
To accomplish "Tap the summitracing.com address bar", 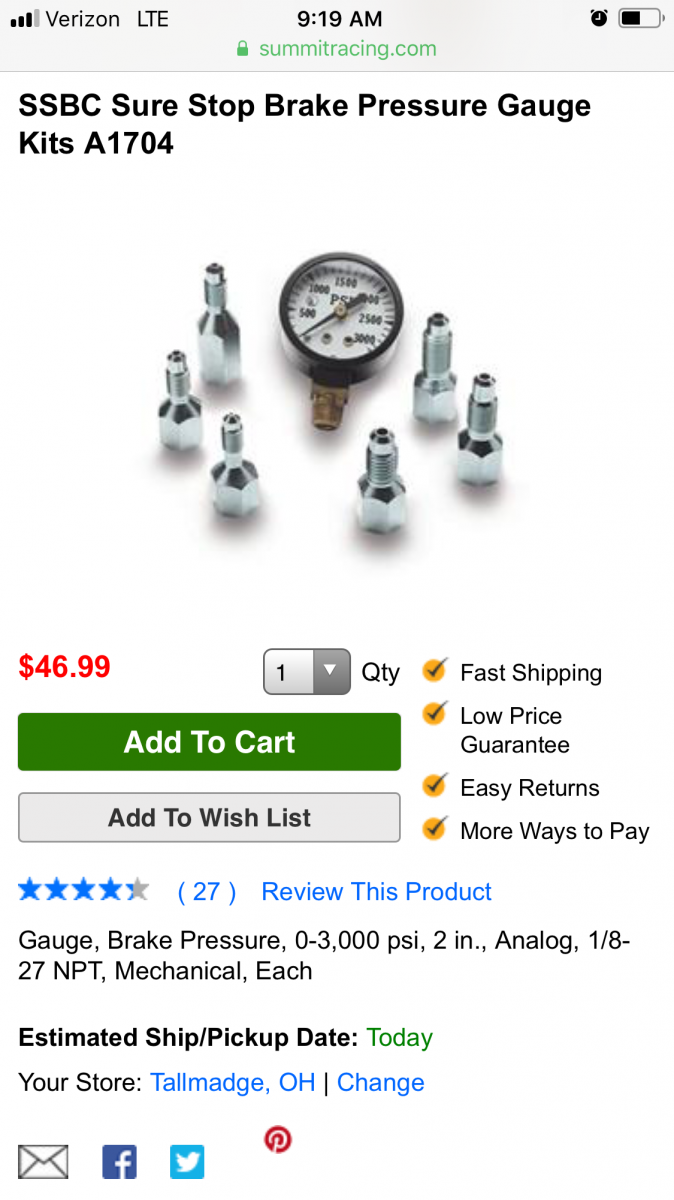I will pyautogui.click(x=337, y=48).
